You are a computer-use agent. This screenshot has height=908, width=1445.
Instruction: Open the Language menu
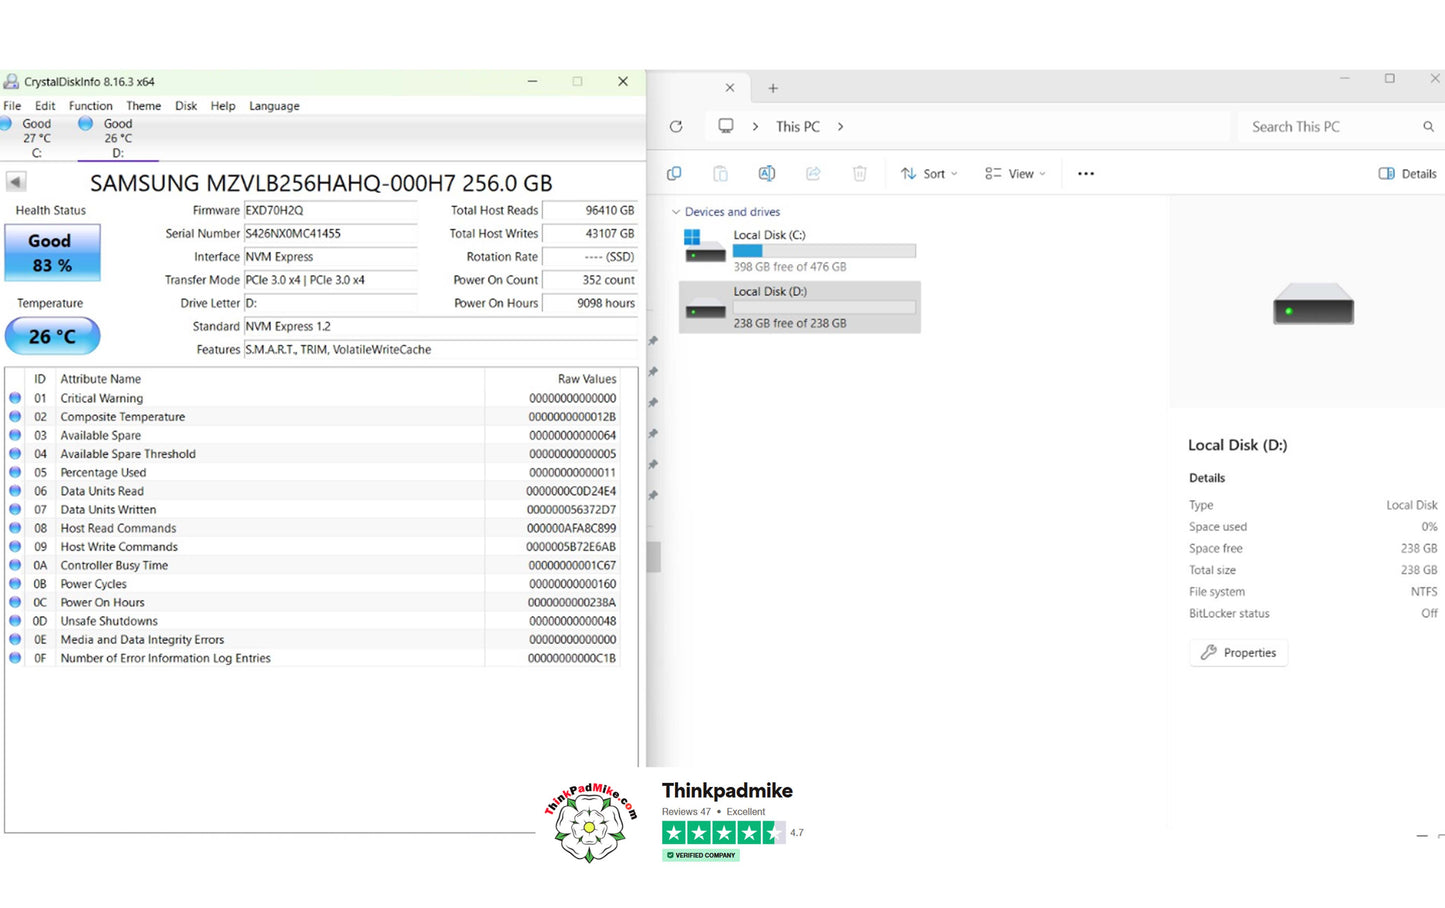(x=274, y=106)
